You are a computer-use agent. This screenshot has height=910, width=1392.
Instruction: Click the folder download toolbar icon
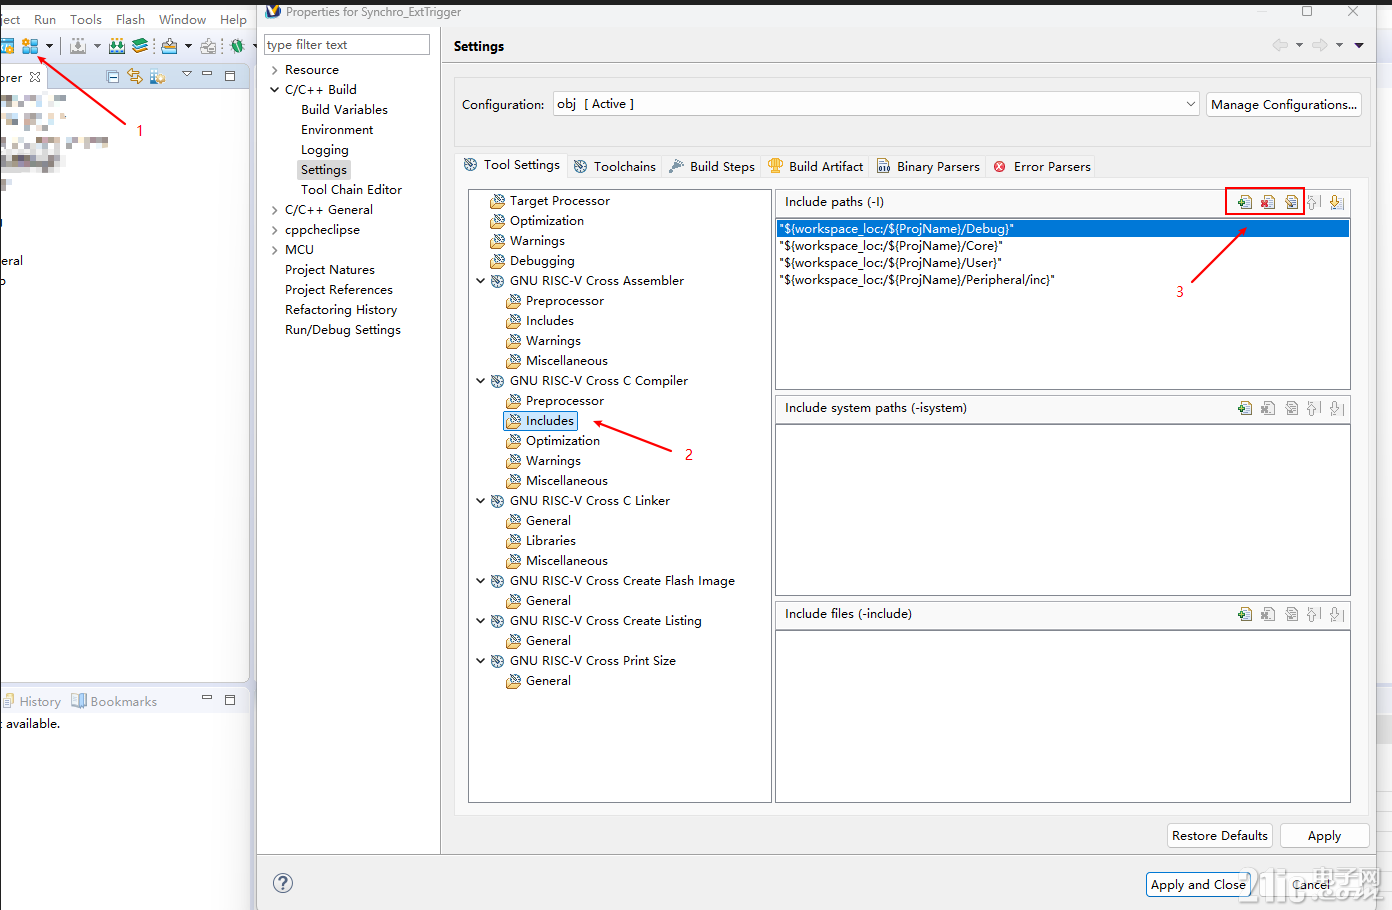169,46
